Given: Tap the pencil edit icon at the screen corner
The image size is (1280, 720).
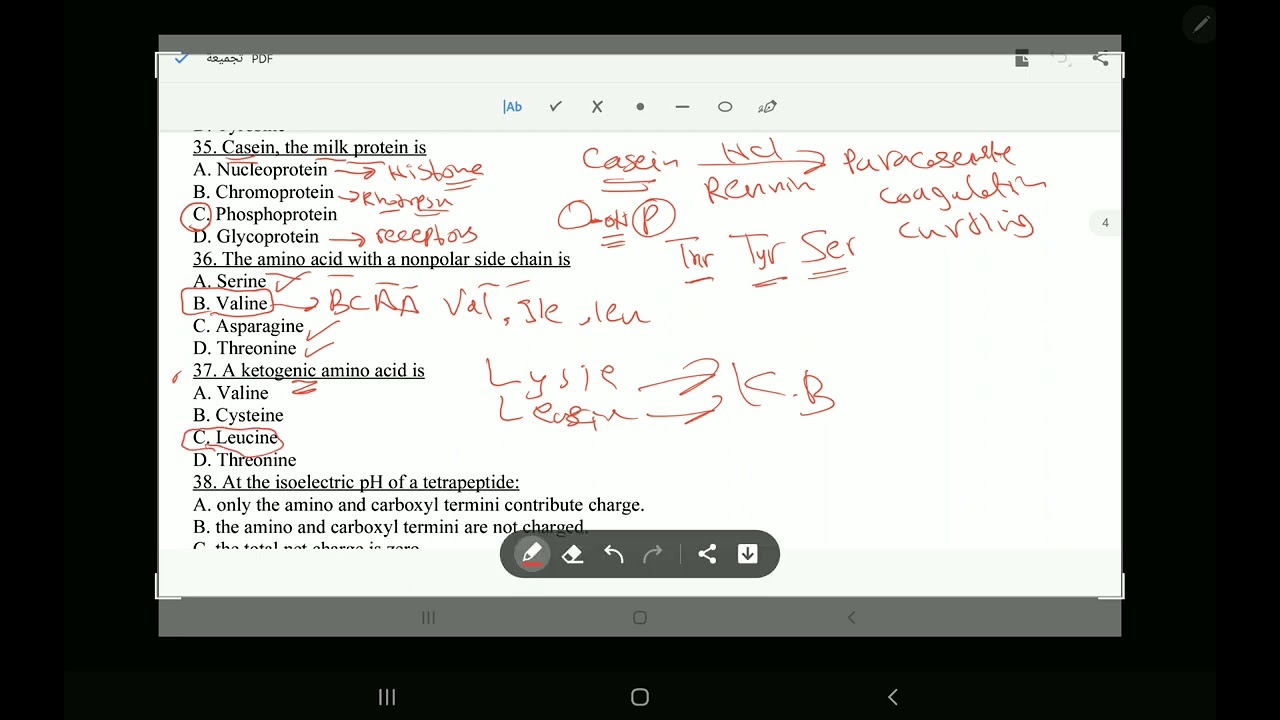Looking at the screenshot, I should tap(1200, 24).
